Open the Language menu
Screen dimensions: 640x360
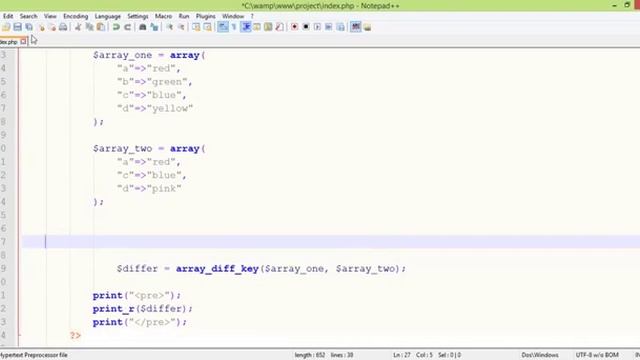(108, 16)
